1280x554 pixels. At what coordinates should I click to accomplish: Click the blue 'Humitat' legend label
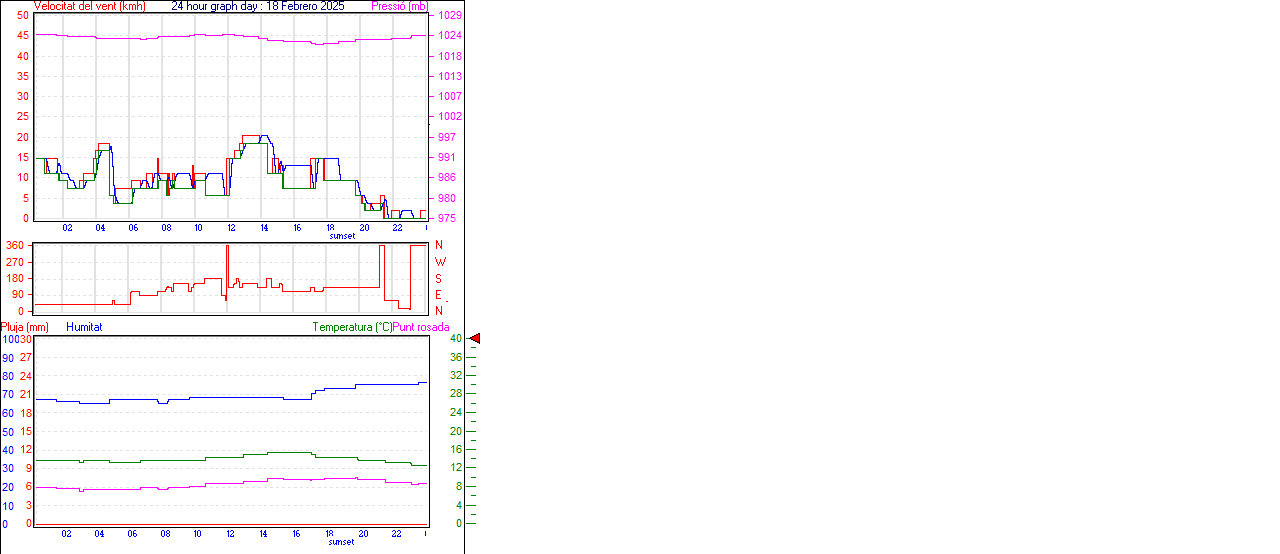[x=84, y=327]
